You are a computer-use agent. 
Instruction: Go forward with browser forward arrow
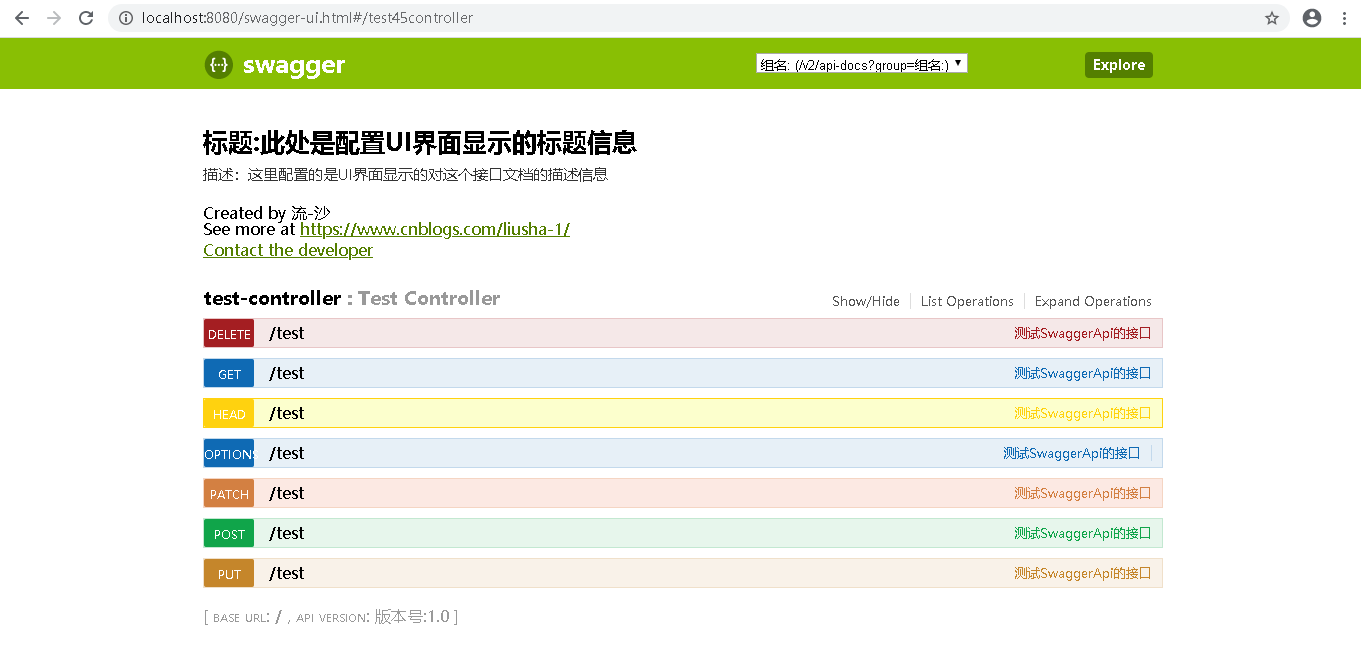54,18
